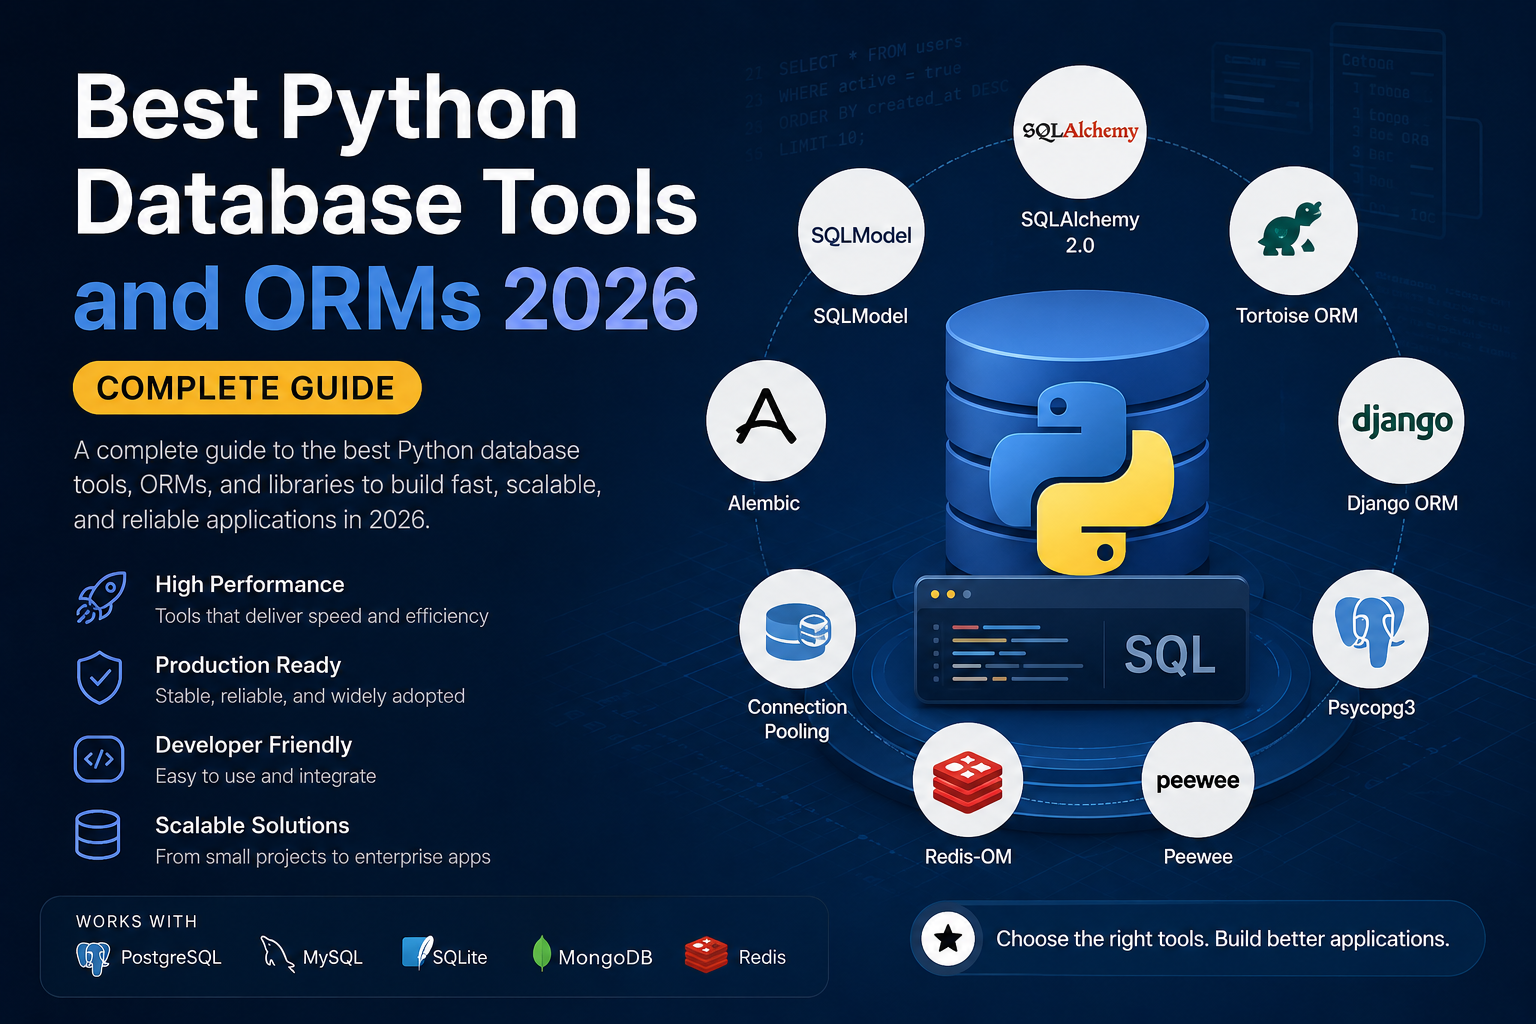Screen dimensions: 1536x1024
Task: Click the django logo circle
Action: pos(1402,421)
